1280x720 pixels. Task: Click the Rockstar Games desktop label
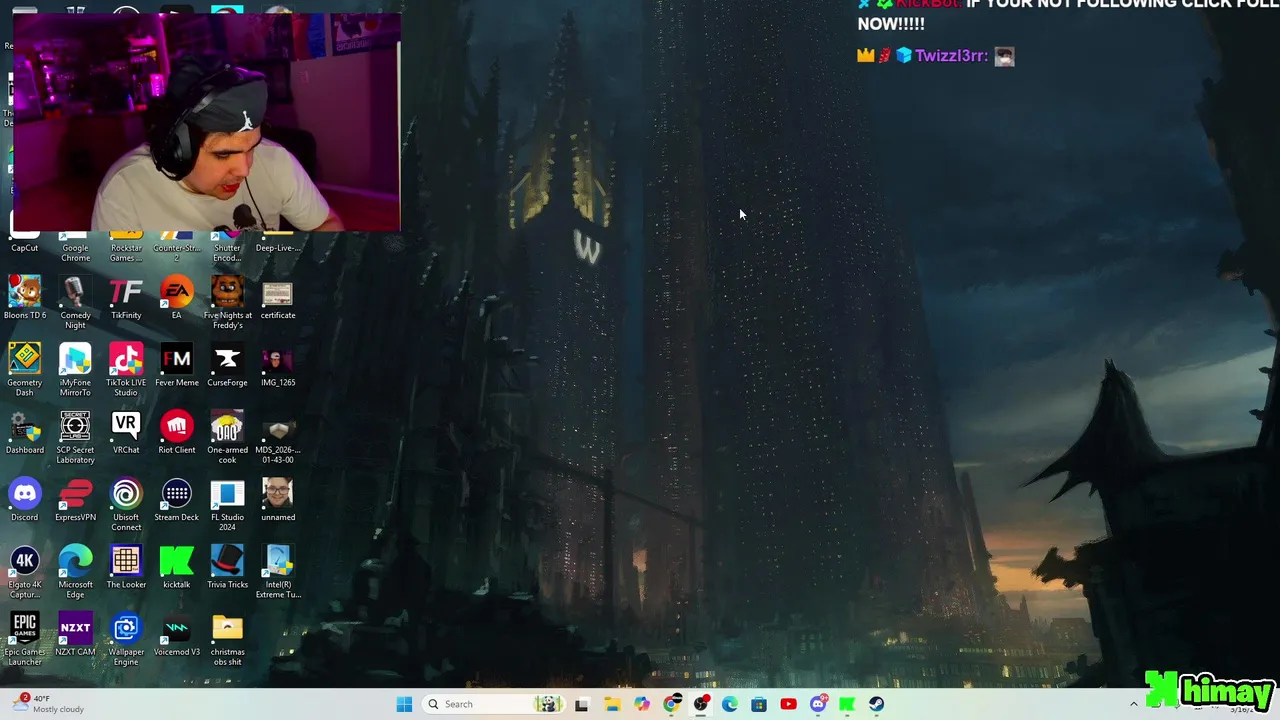coord(126,253)
